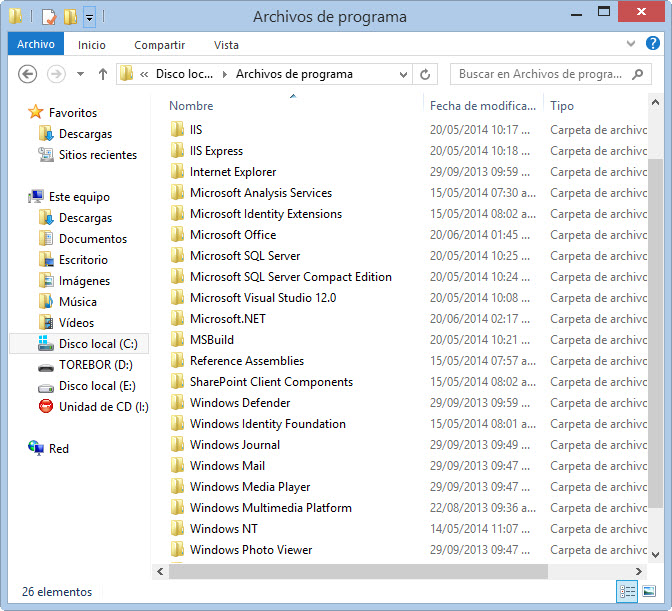Screen dimensions: 672x611
Task: Select Microsoft SQL Server Compact Edition folder icon
Action: (177, 276)
